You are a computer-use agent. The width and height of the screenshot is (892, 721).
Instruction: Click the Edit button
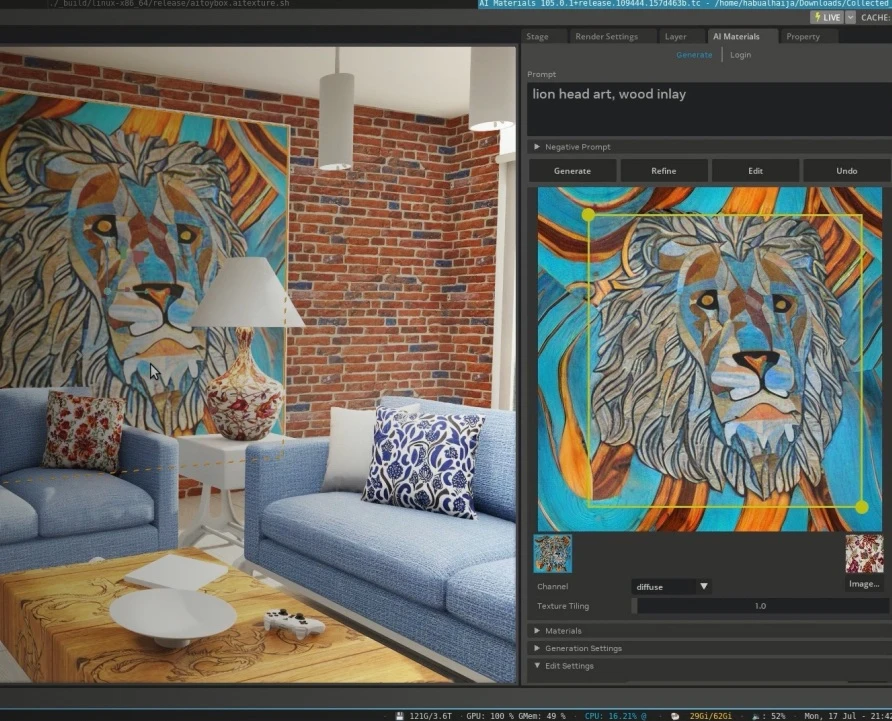[x=755, y=171]
